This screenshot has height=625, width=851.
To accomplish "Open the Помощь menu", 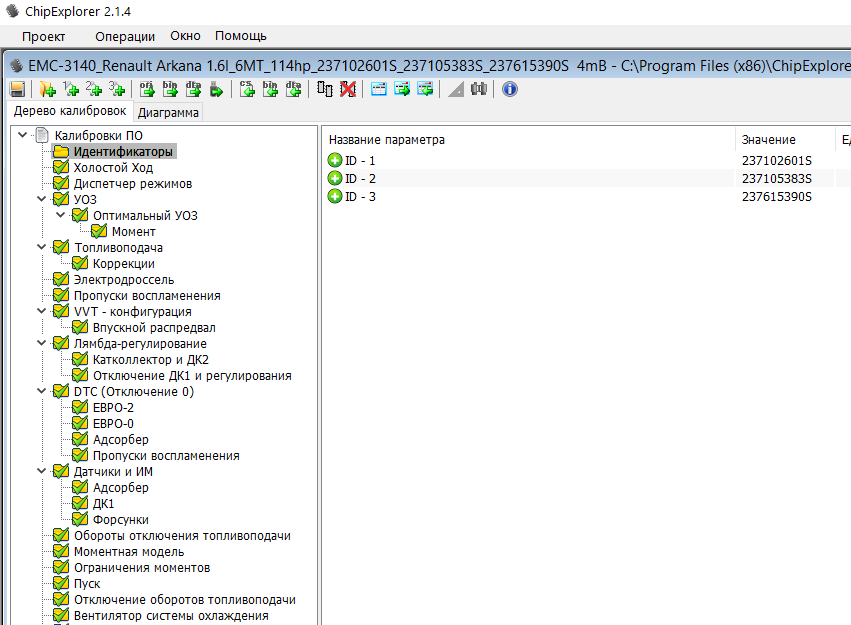I will click(x=241, y=36).
